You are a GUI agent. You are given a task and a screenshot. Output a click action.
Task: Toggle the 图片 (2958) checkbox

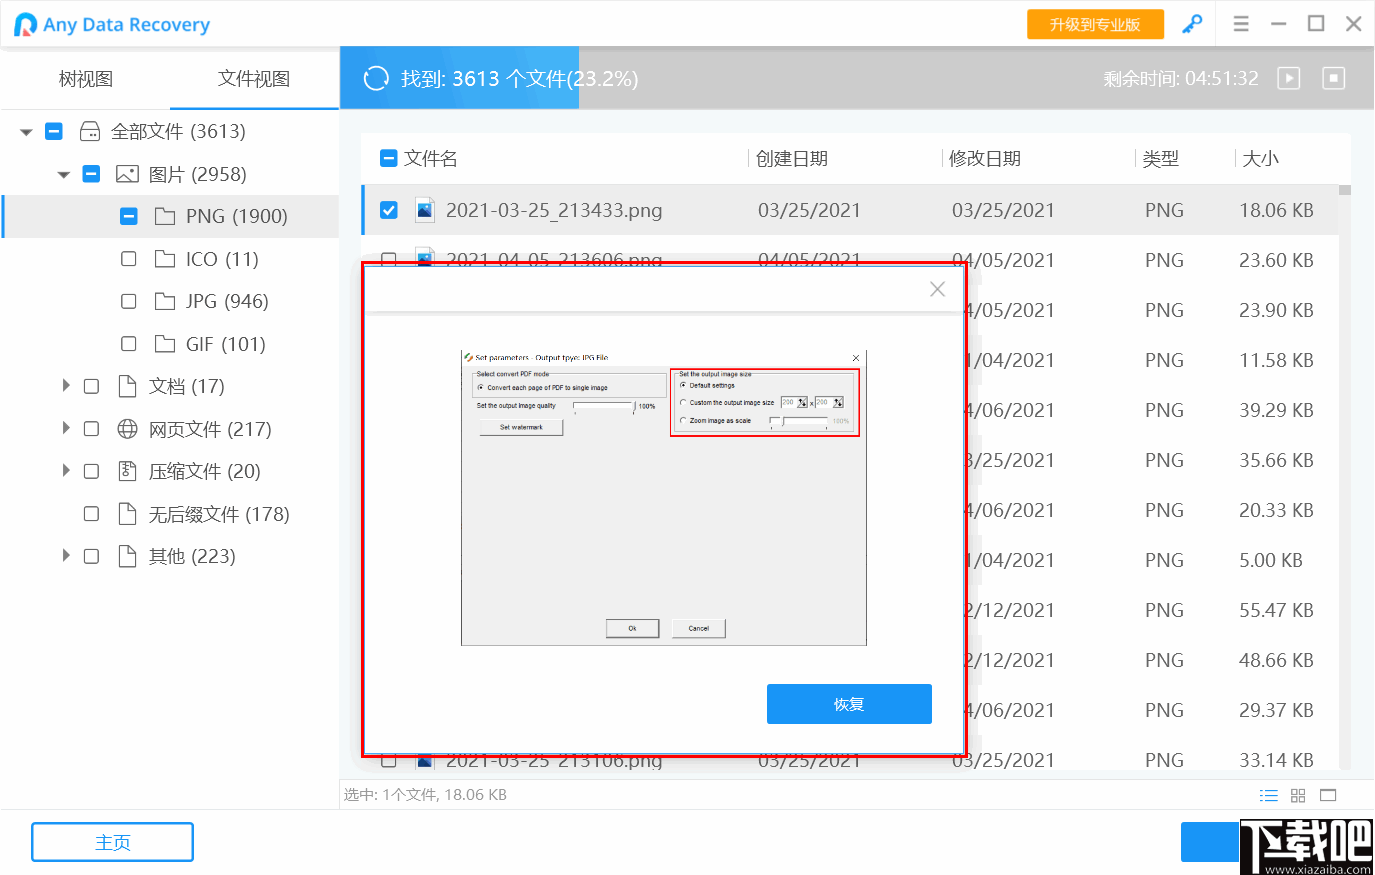point(91,174)
